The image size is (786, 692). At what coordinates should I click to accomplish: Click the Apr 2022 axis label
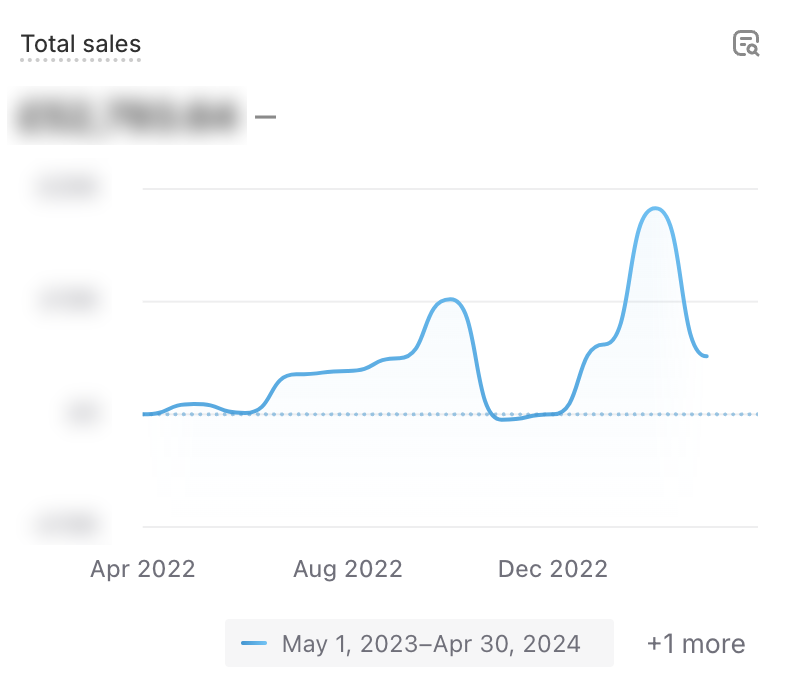pos(142,569)
